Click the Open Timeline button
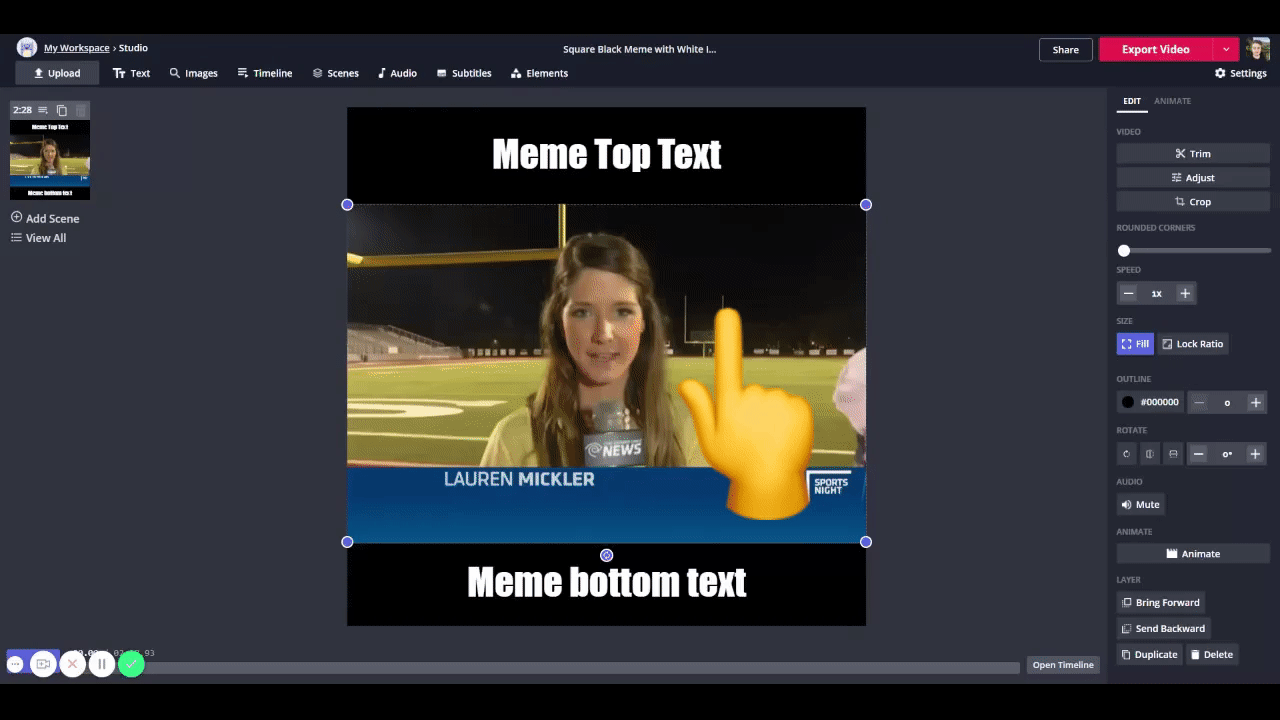This screenshot has width=1280, height=720. coord(1062,665)
